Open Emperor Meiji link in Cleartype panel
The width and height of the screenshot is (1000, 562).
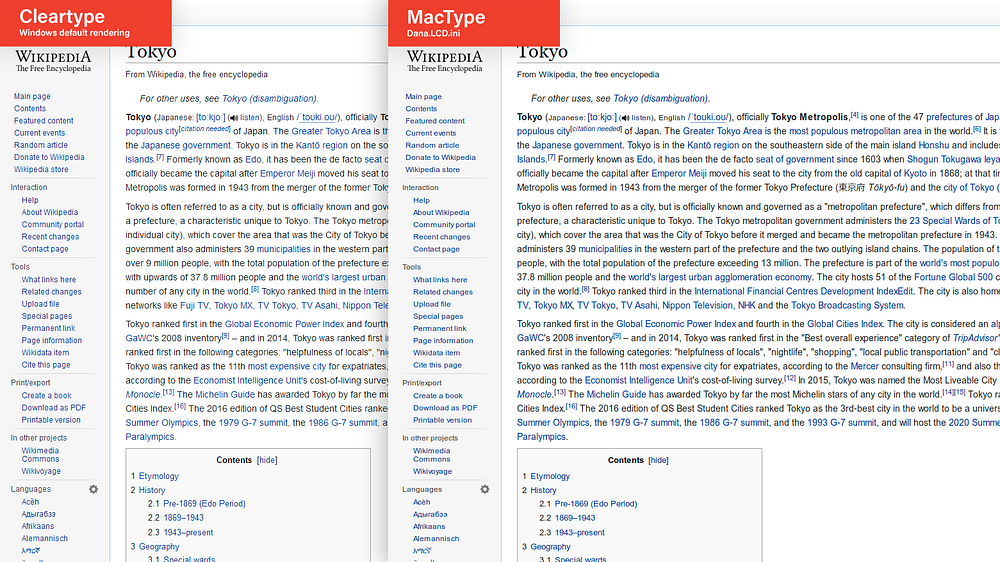point(287,173)
